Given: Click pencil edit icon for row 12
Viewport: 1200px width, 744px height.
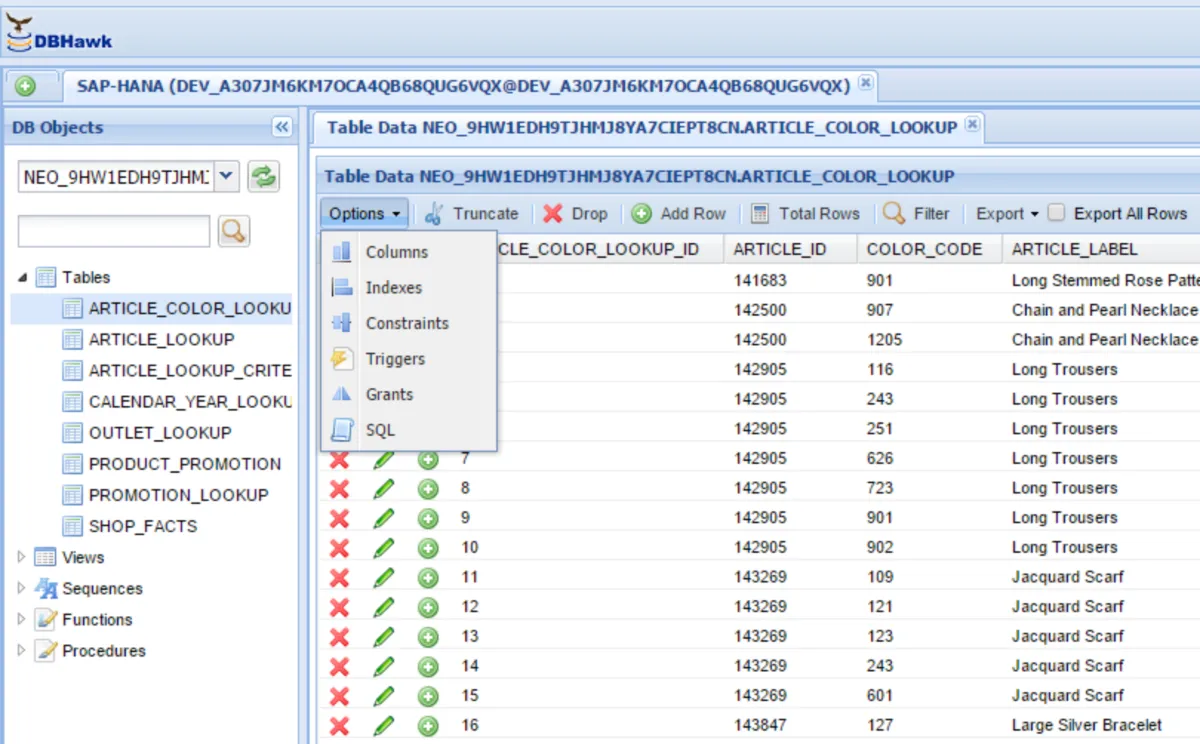Looking at the screenshot, I should tap(384, 607).
